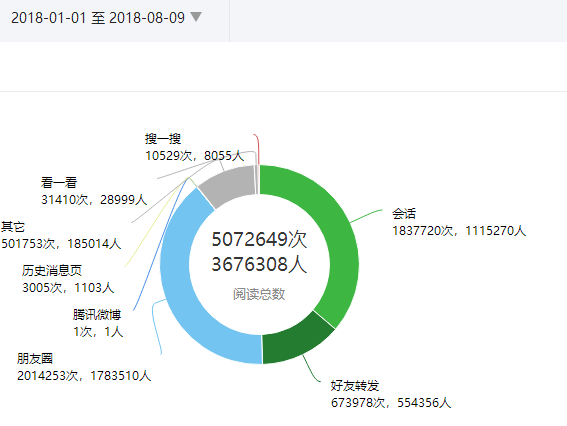Click the value 1837720次，1115270人
The height and width of the screenshot is (426, 567).
point(459,231)
